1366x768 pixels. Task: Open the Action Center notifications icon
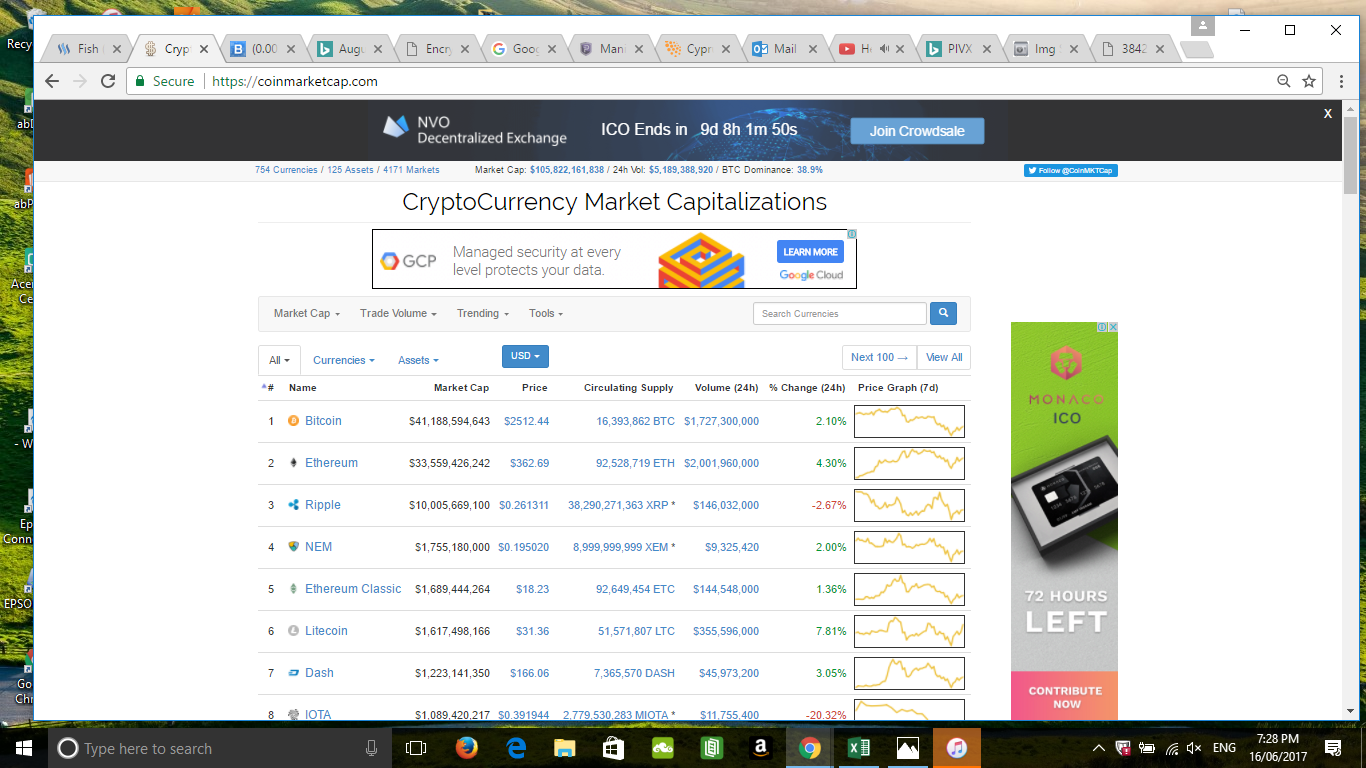coord(1333,748)
